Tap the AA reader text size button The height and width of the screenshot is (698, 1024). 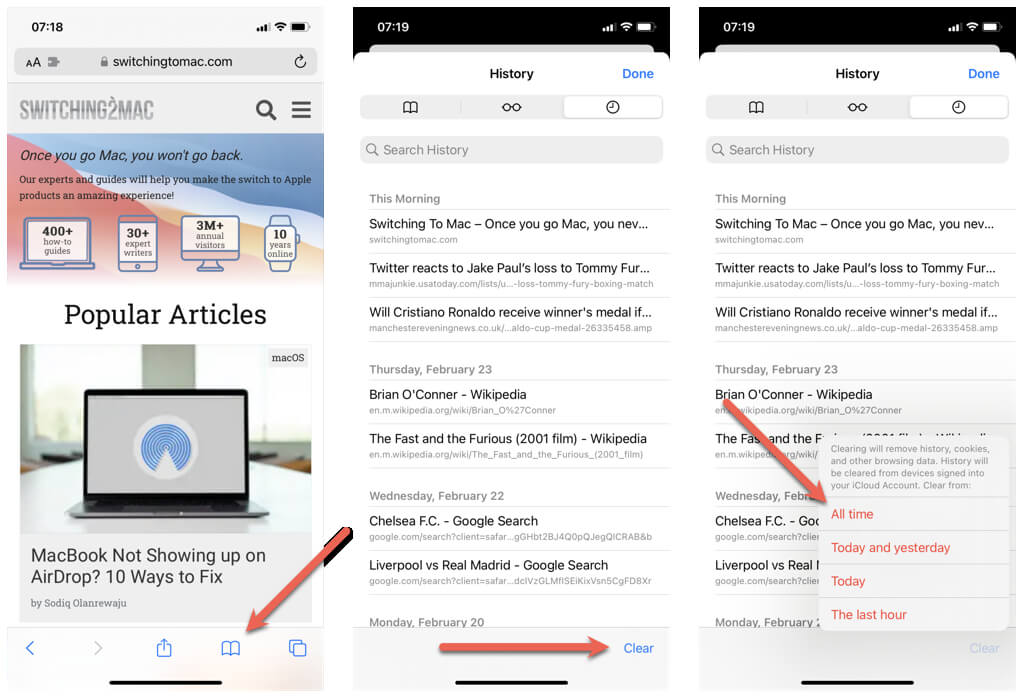33,62
